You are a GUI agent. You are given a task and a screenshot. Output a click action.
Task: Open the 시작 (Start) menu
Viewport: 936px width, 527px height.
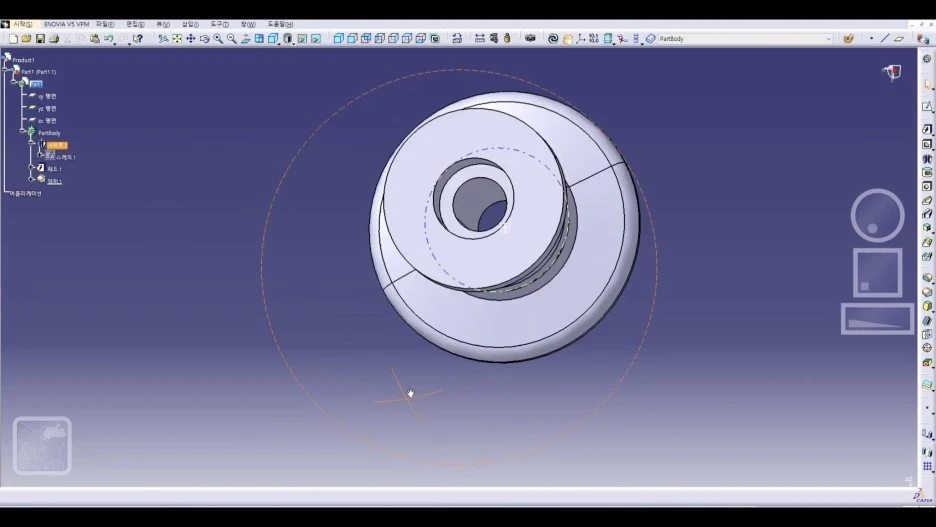(23, 24)
